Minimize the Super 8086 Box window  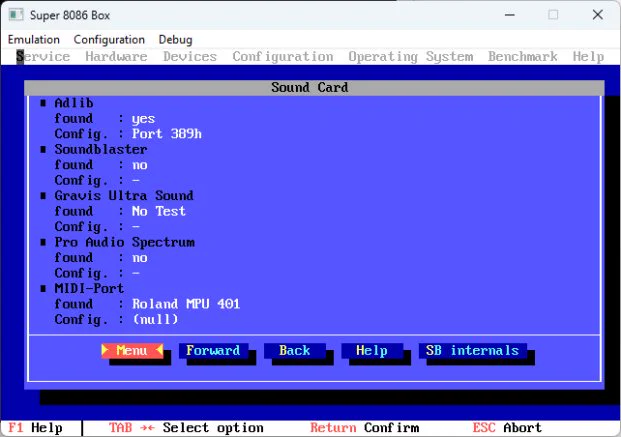510,15
